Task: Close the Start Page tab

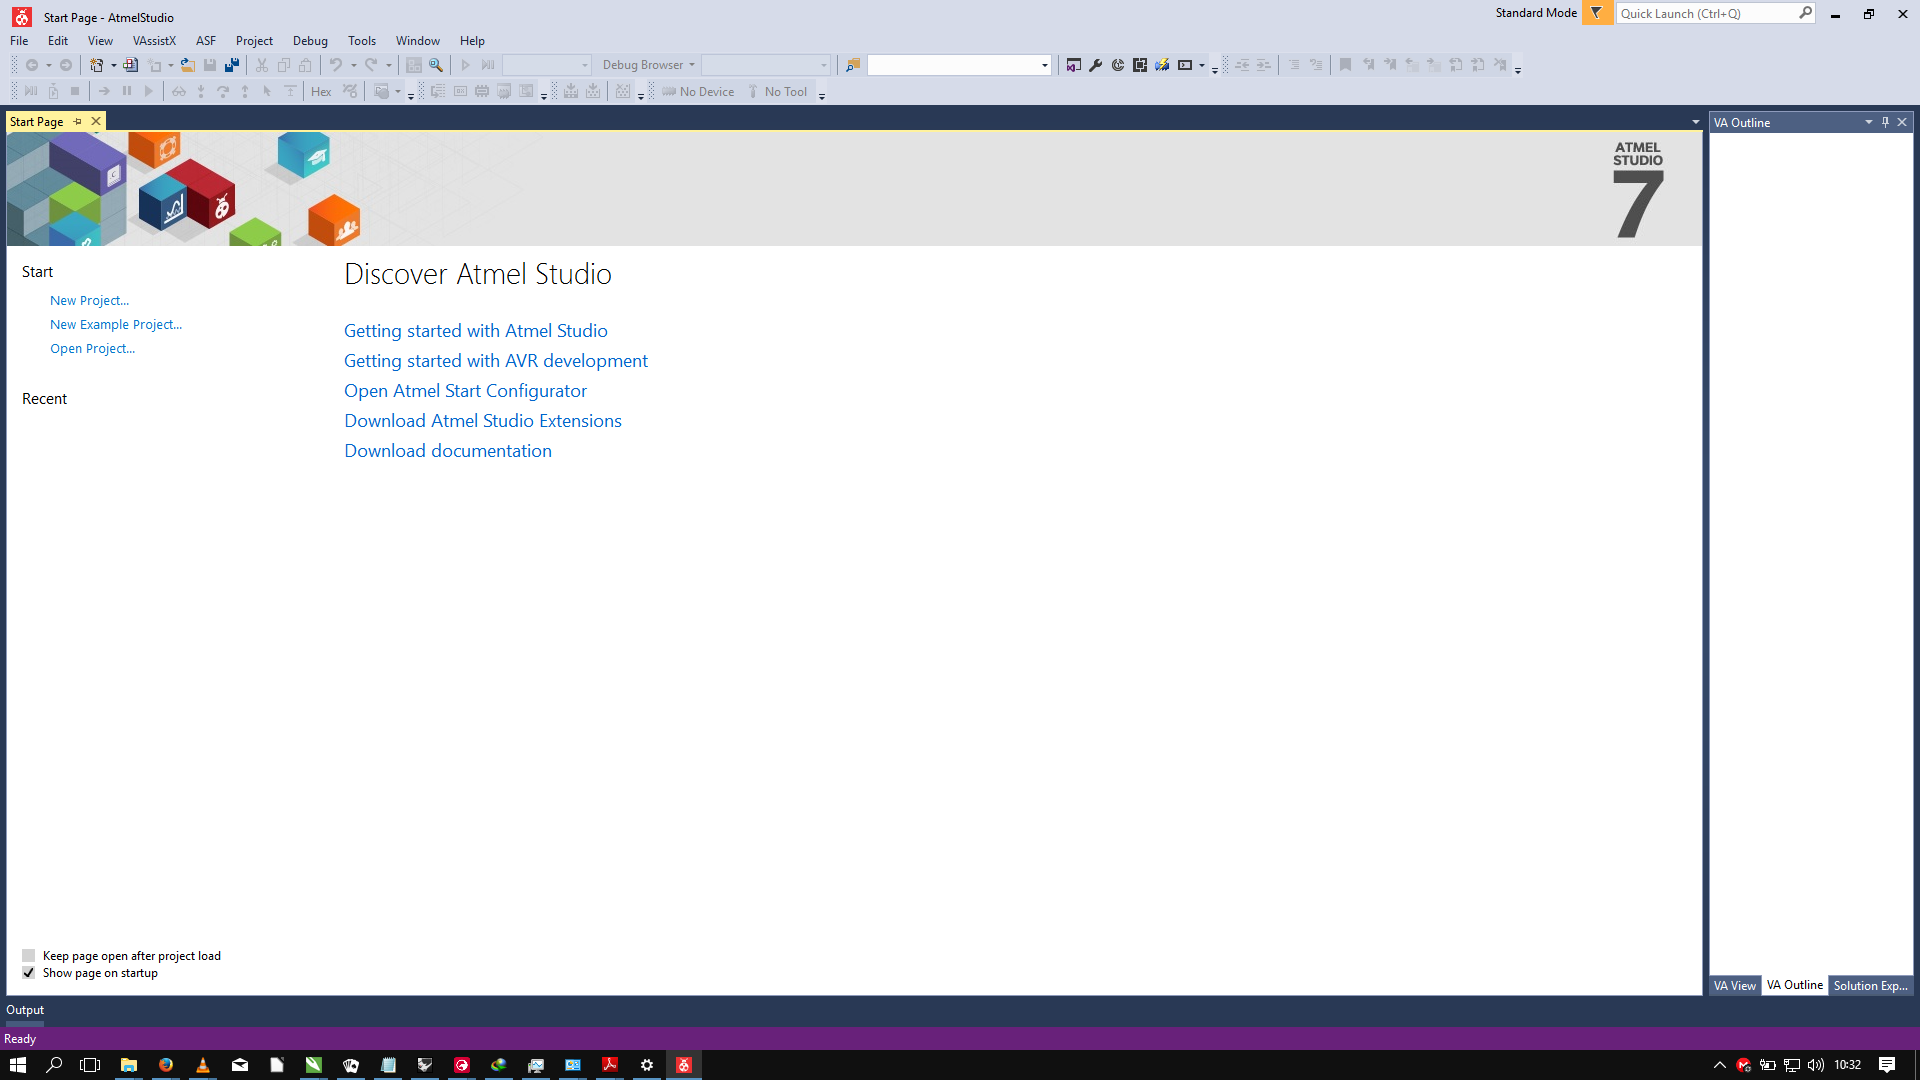Action: tap(96, 121)
